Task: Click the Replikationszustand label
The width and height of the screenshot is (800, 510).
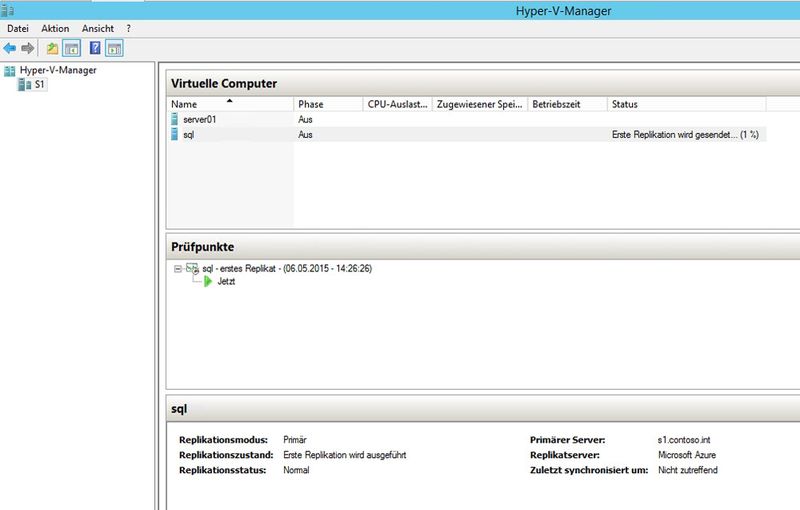Action: (226, 455)
